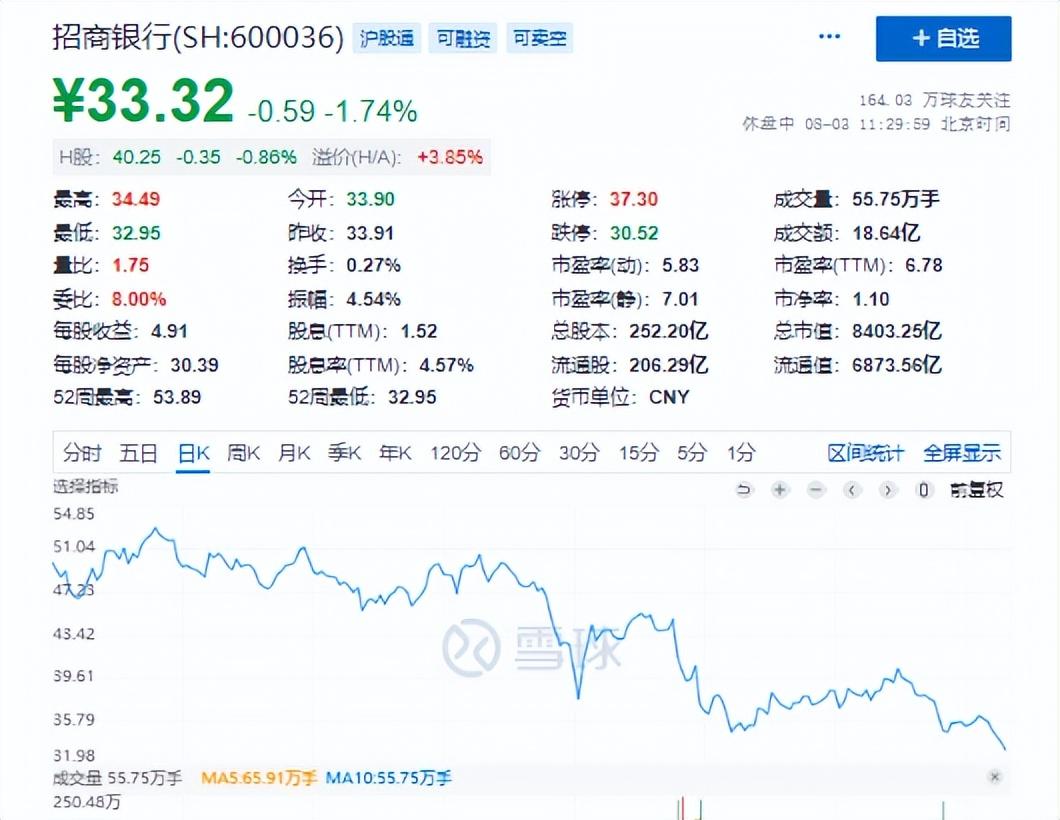1060x820 pixels.
Task: Click the 溢价(H/A) value +3.85%
Action: coord(450,158)
